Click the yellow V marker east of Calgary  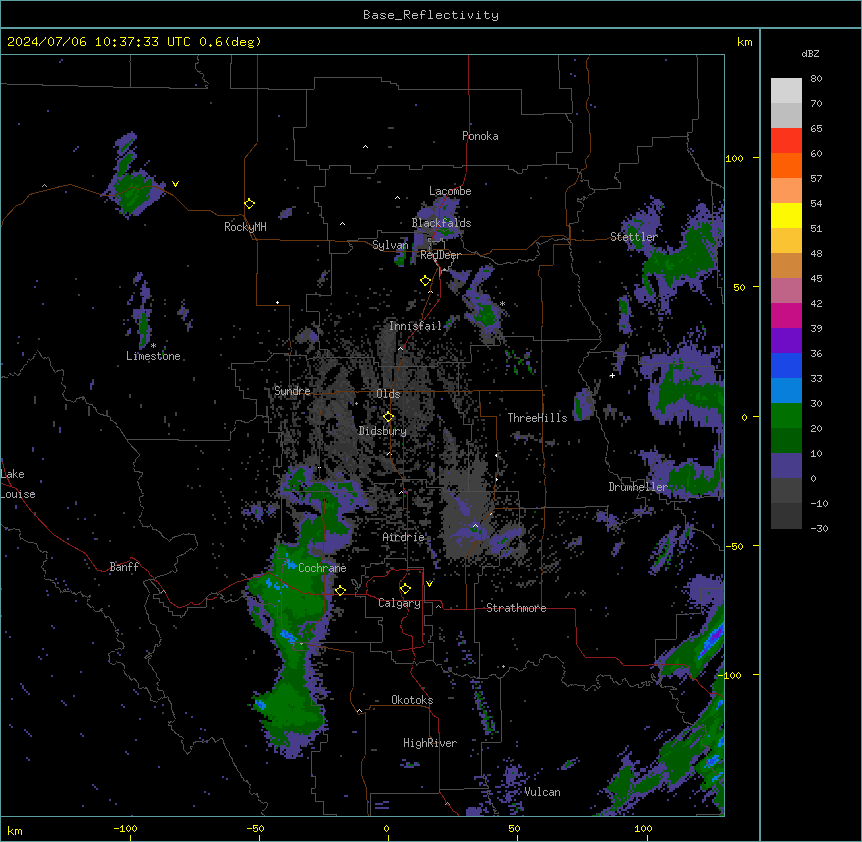click(429, 584)
